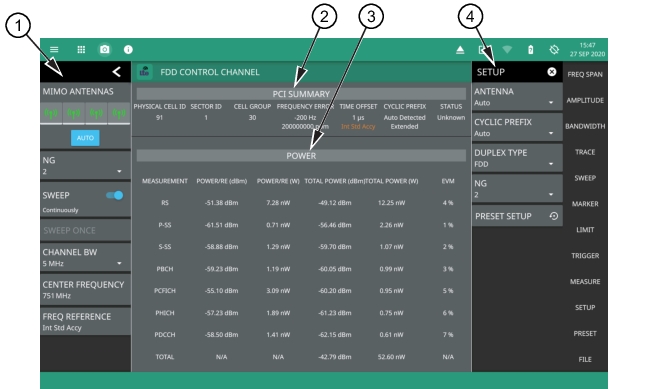Screen dimensions: 654x389
Task: Select STATUS value Unknown
Action: click(451, 118)
